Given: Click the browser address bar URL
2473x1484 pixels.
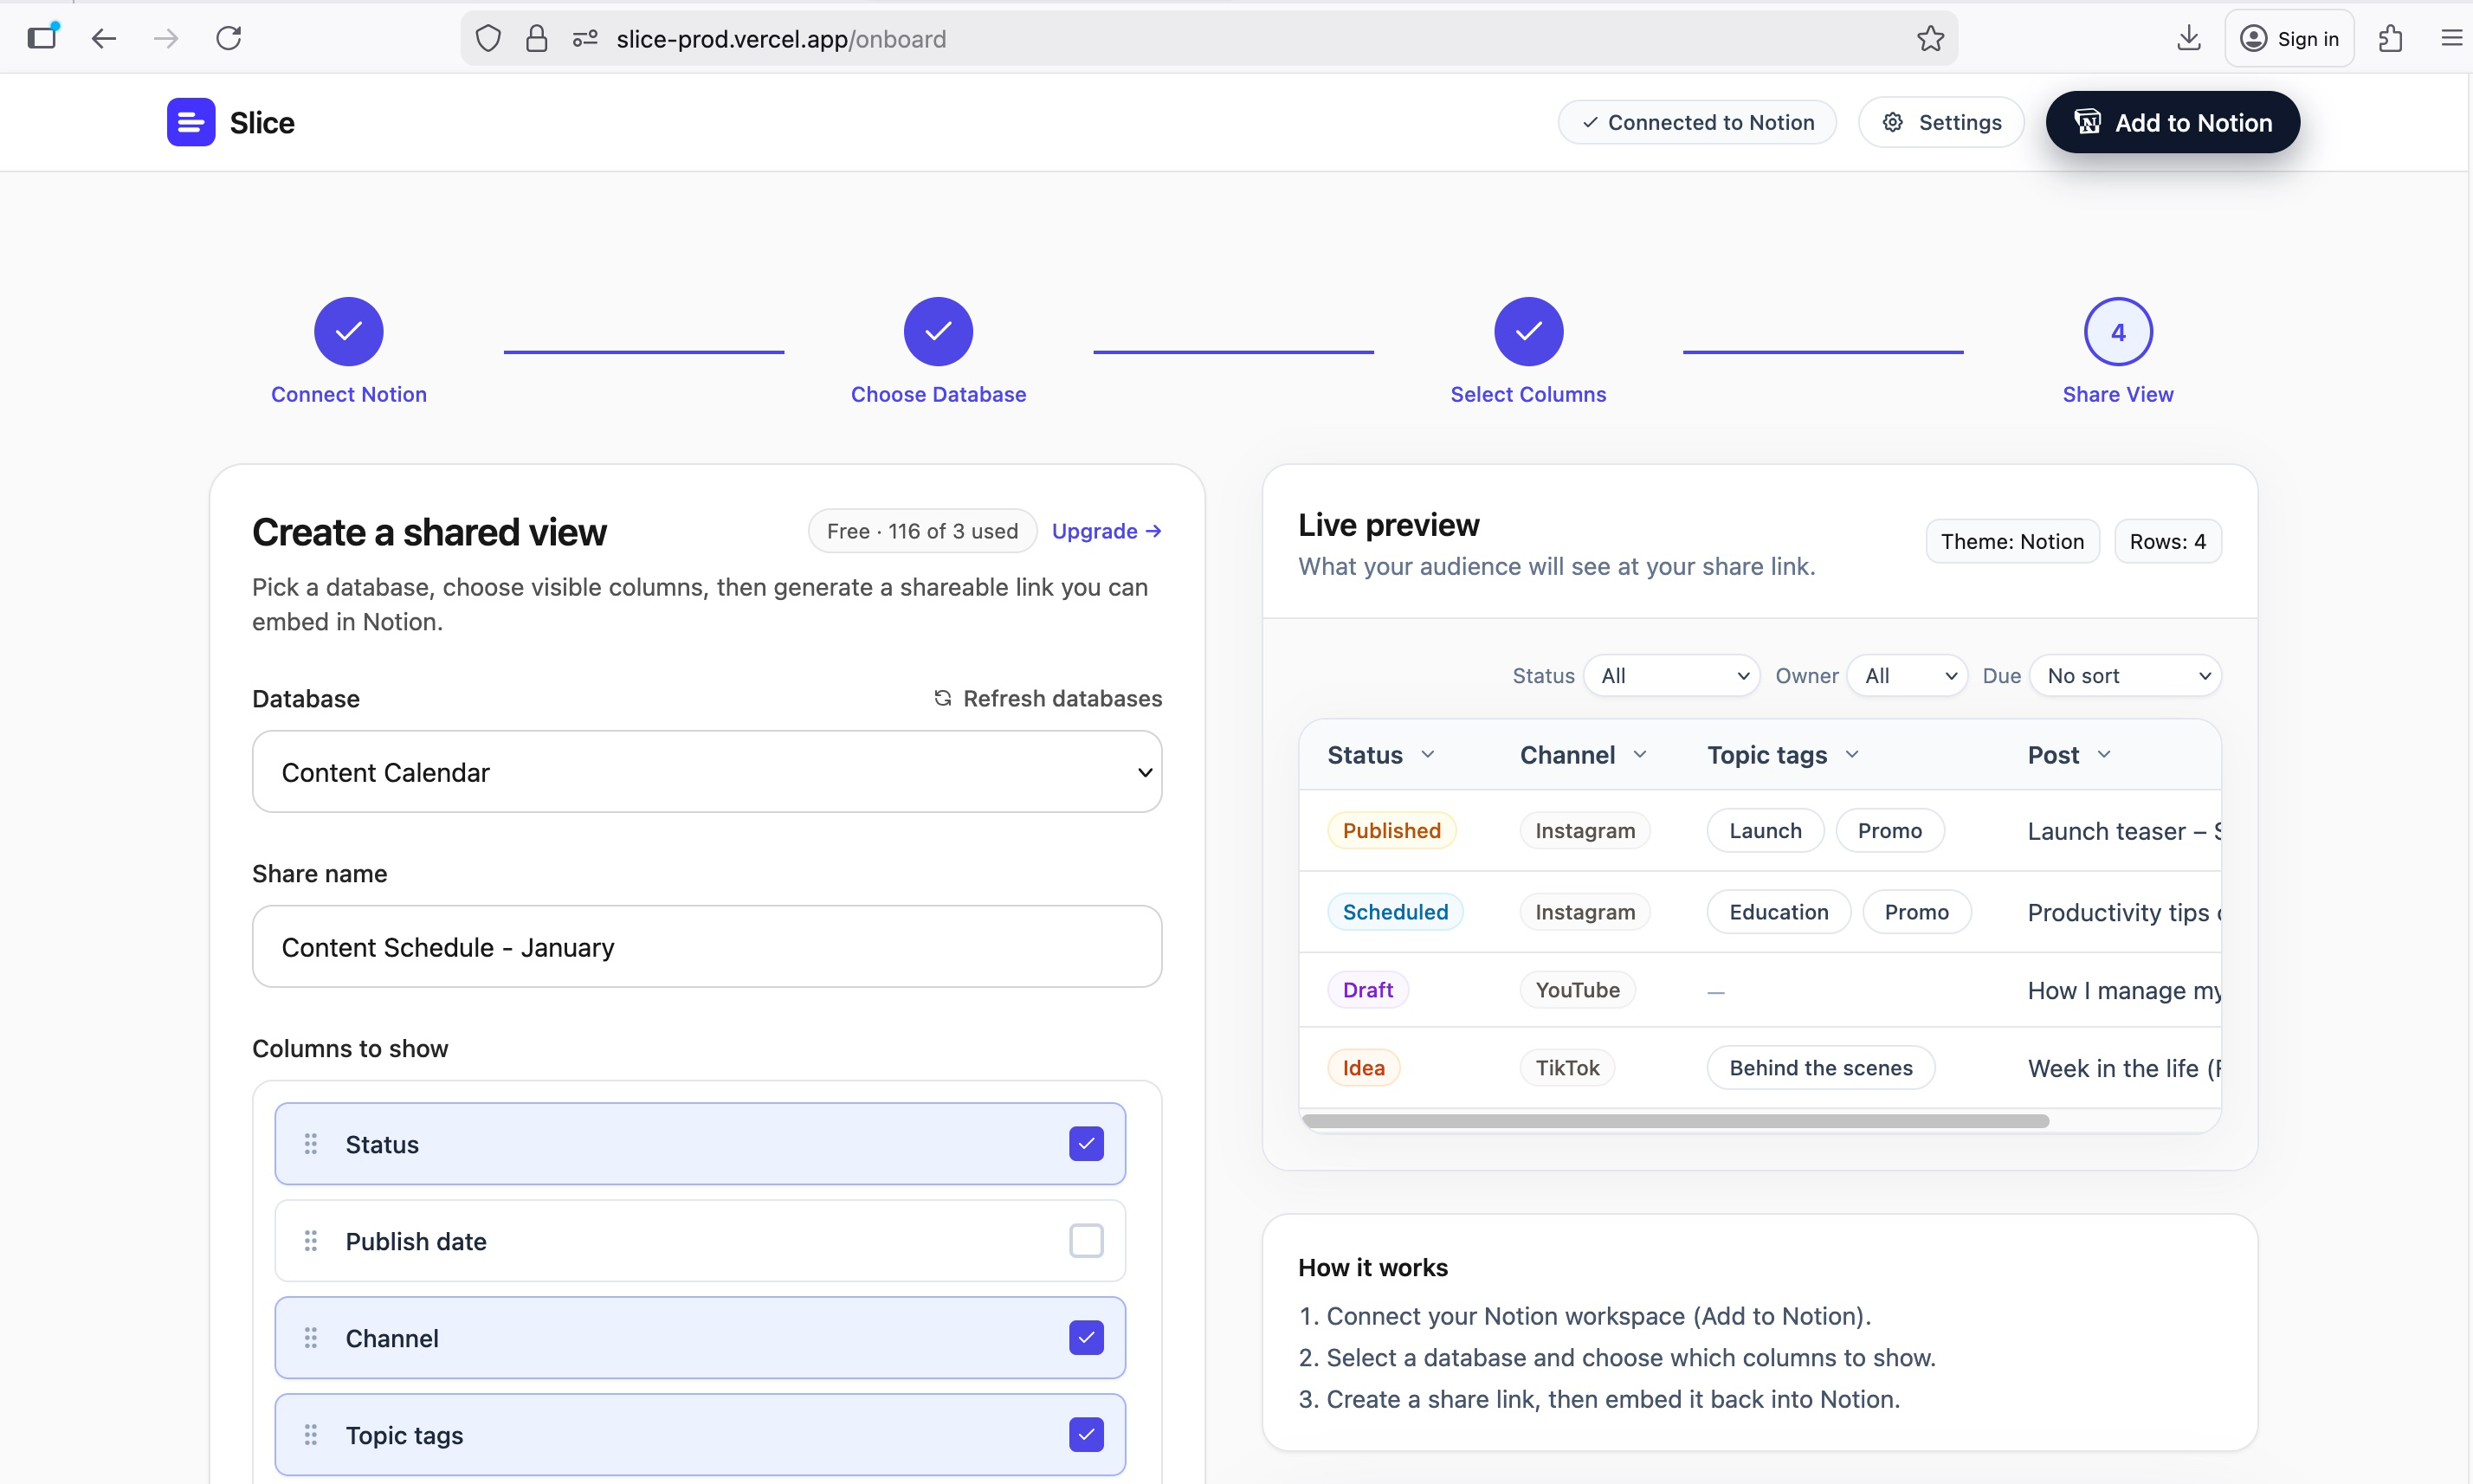Looking at the screenshot, I should tap(781, 39).
